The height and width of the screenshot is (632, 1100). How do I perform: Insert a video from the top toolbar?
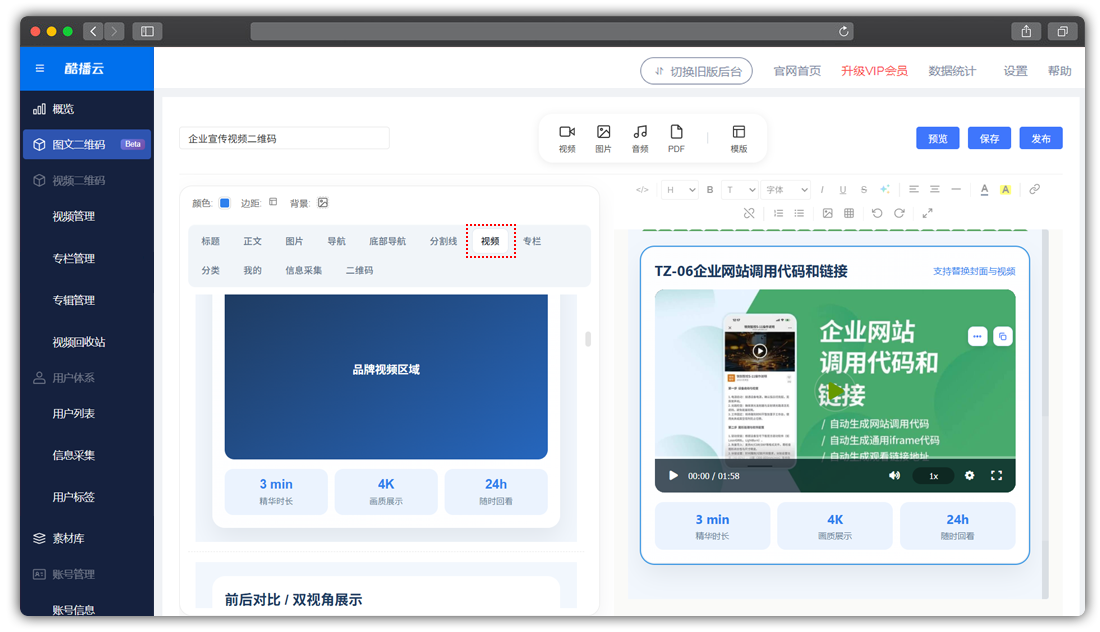(x=567, y=138)
